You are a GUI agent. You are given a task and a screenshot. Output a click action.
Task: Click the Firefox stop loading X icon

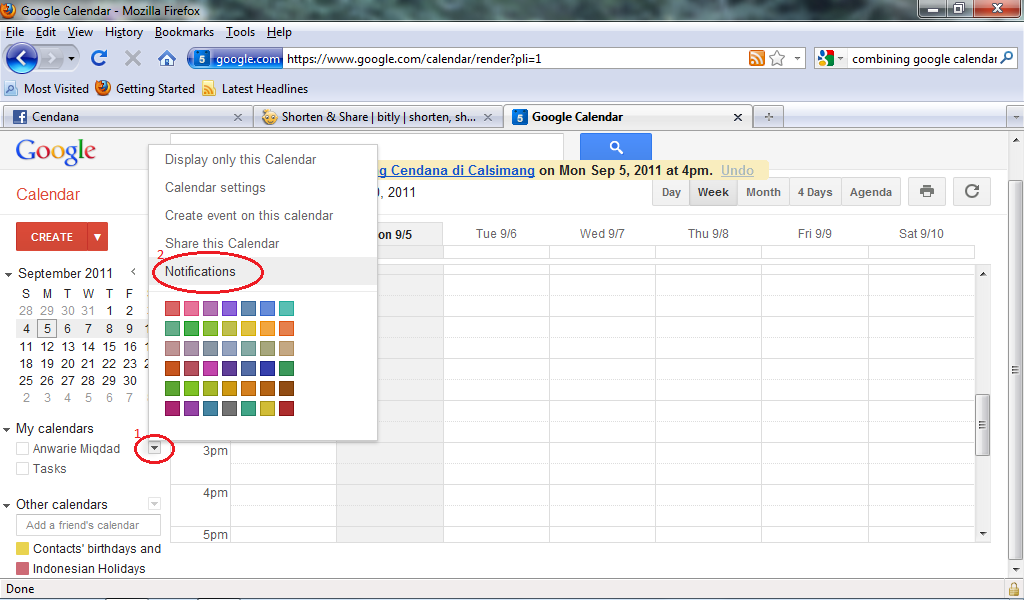point(133,59)
